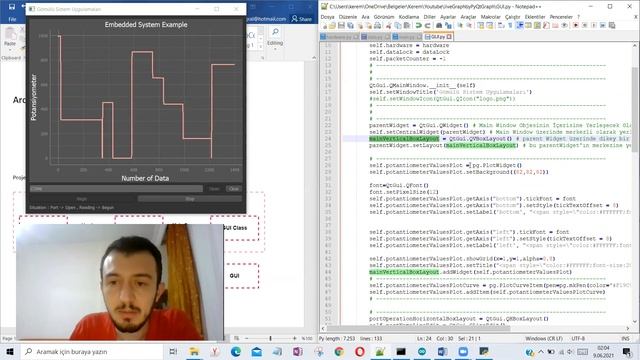Switch to the GUI.py tab
640x360 pixels.
pos(438,37)
